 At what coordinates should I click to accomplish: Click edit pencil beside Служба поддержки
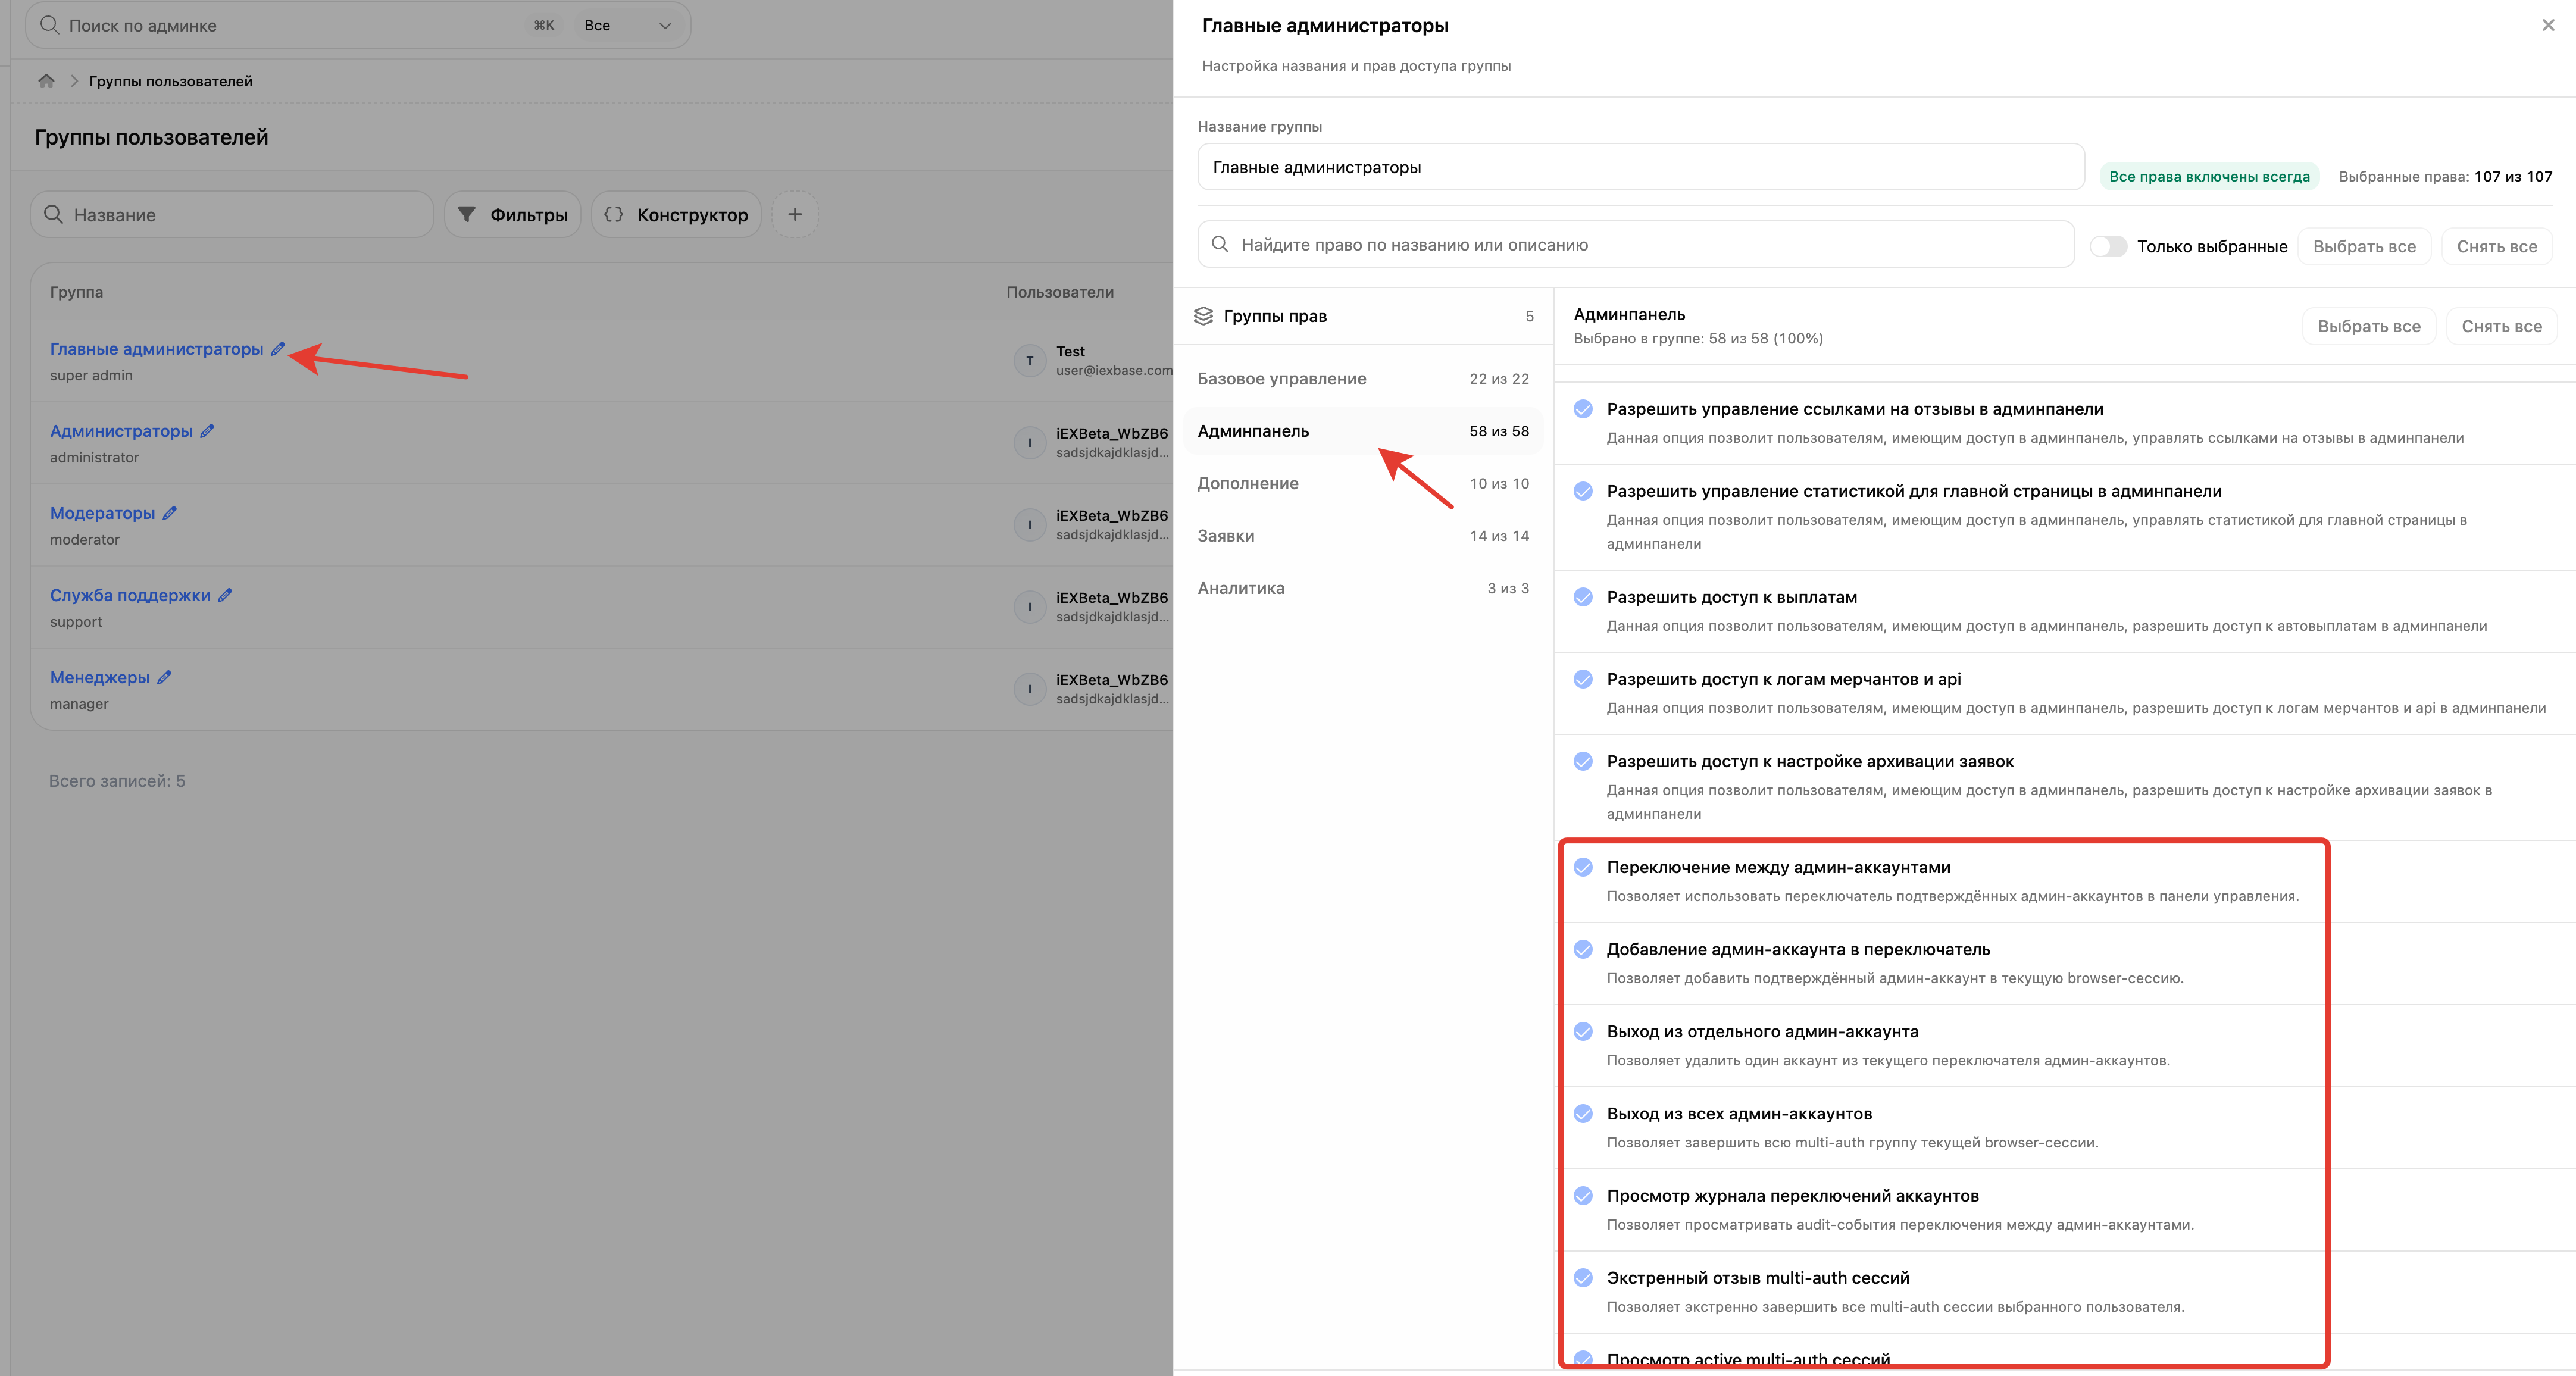coord(225,595)
